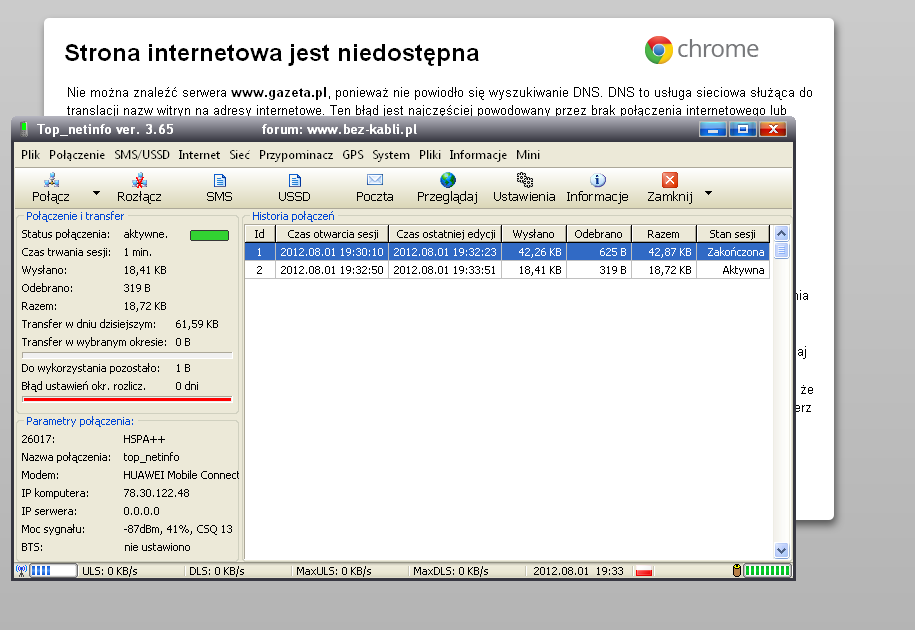This screenshot has height=630, width=915.
Task: Launch the Przeglądaj globe icon
Action: (x=448, y=180)
